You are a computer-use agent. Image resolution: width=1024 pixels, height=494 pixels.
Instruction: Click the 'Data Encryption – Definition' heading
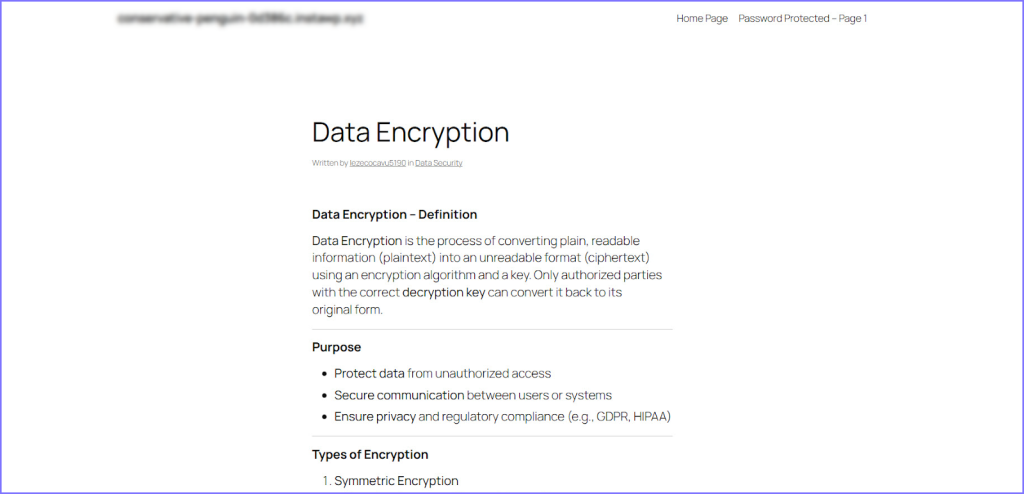click(394, 214)
